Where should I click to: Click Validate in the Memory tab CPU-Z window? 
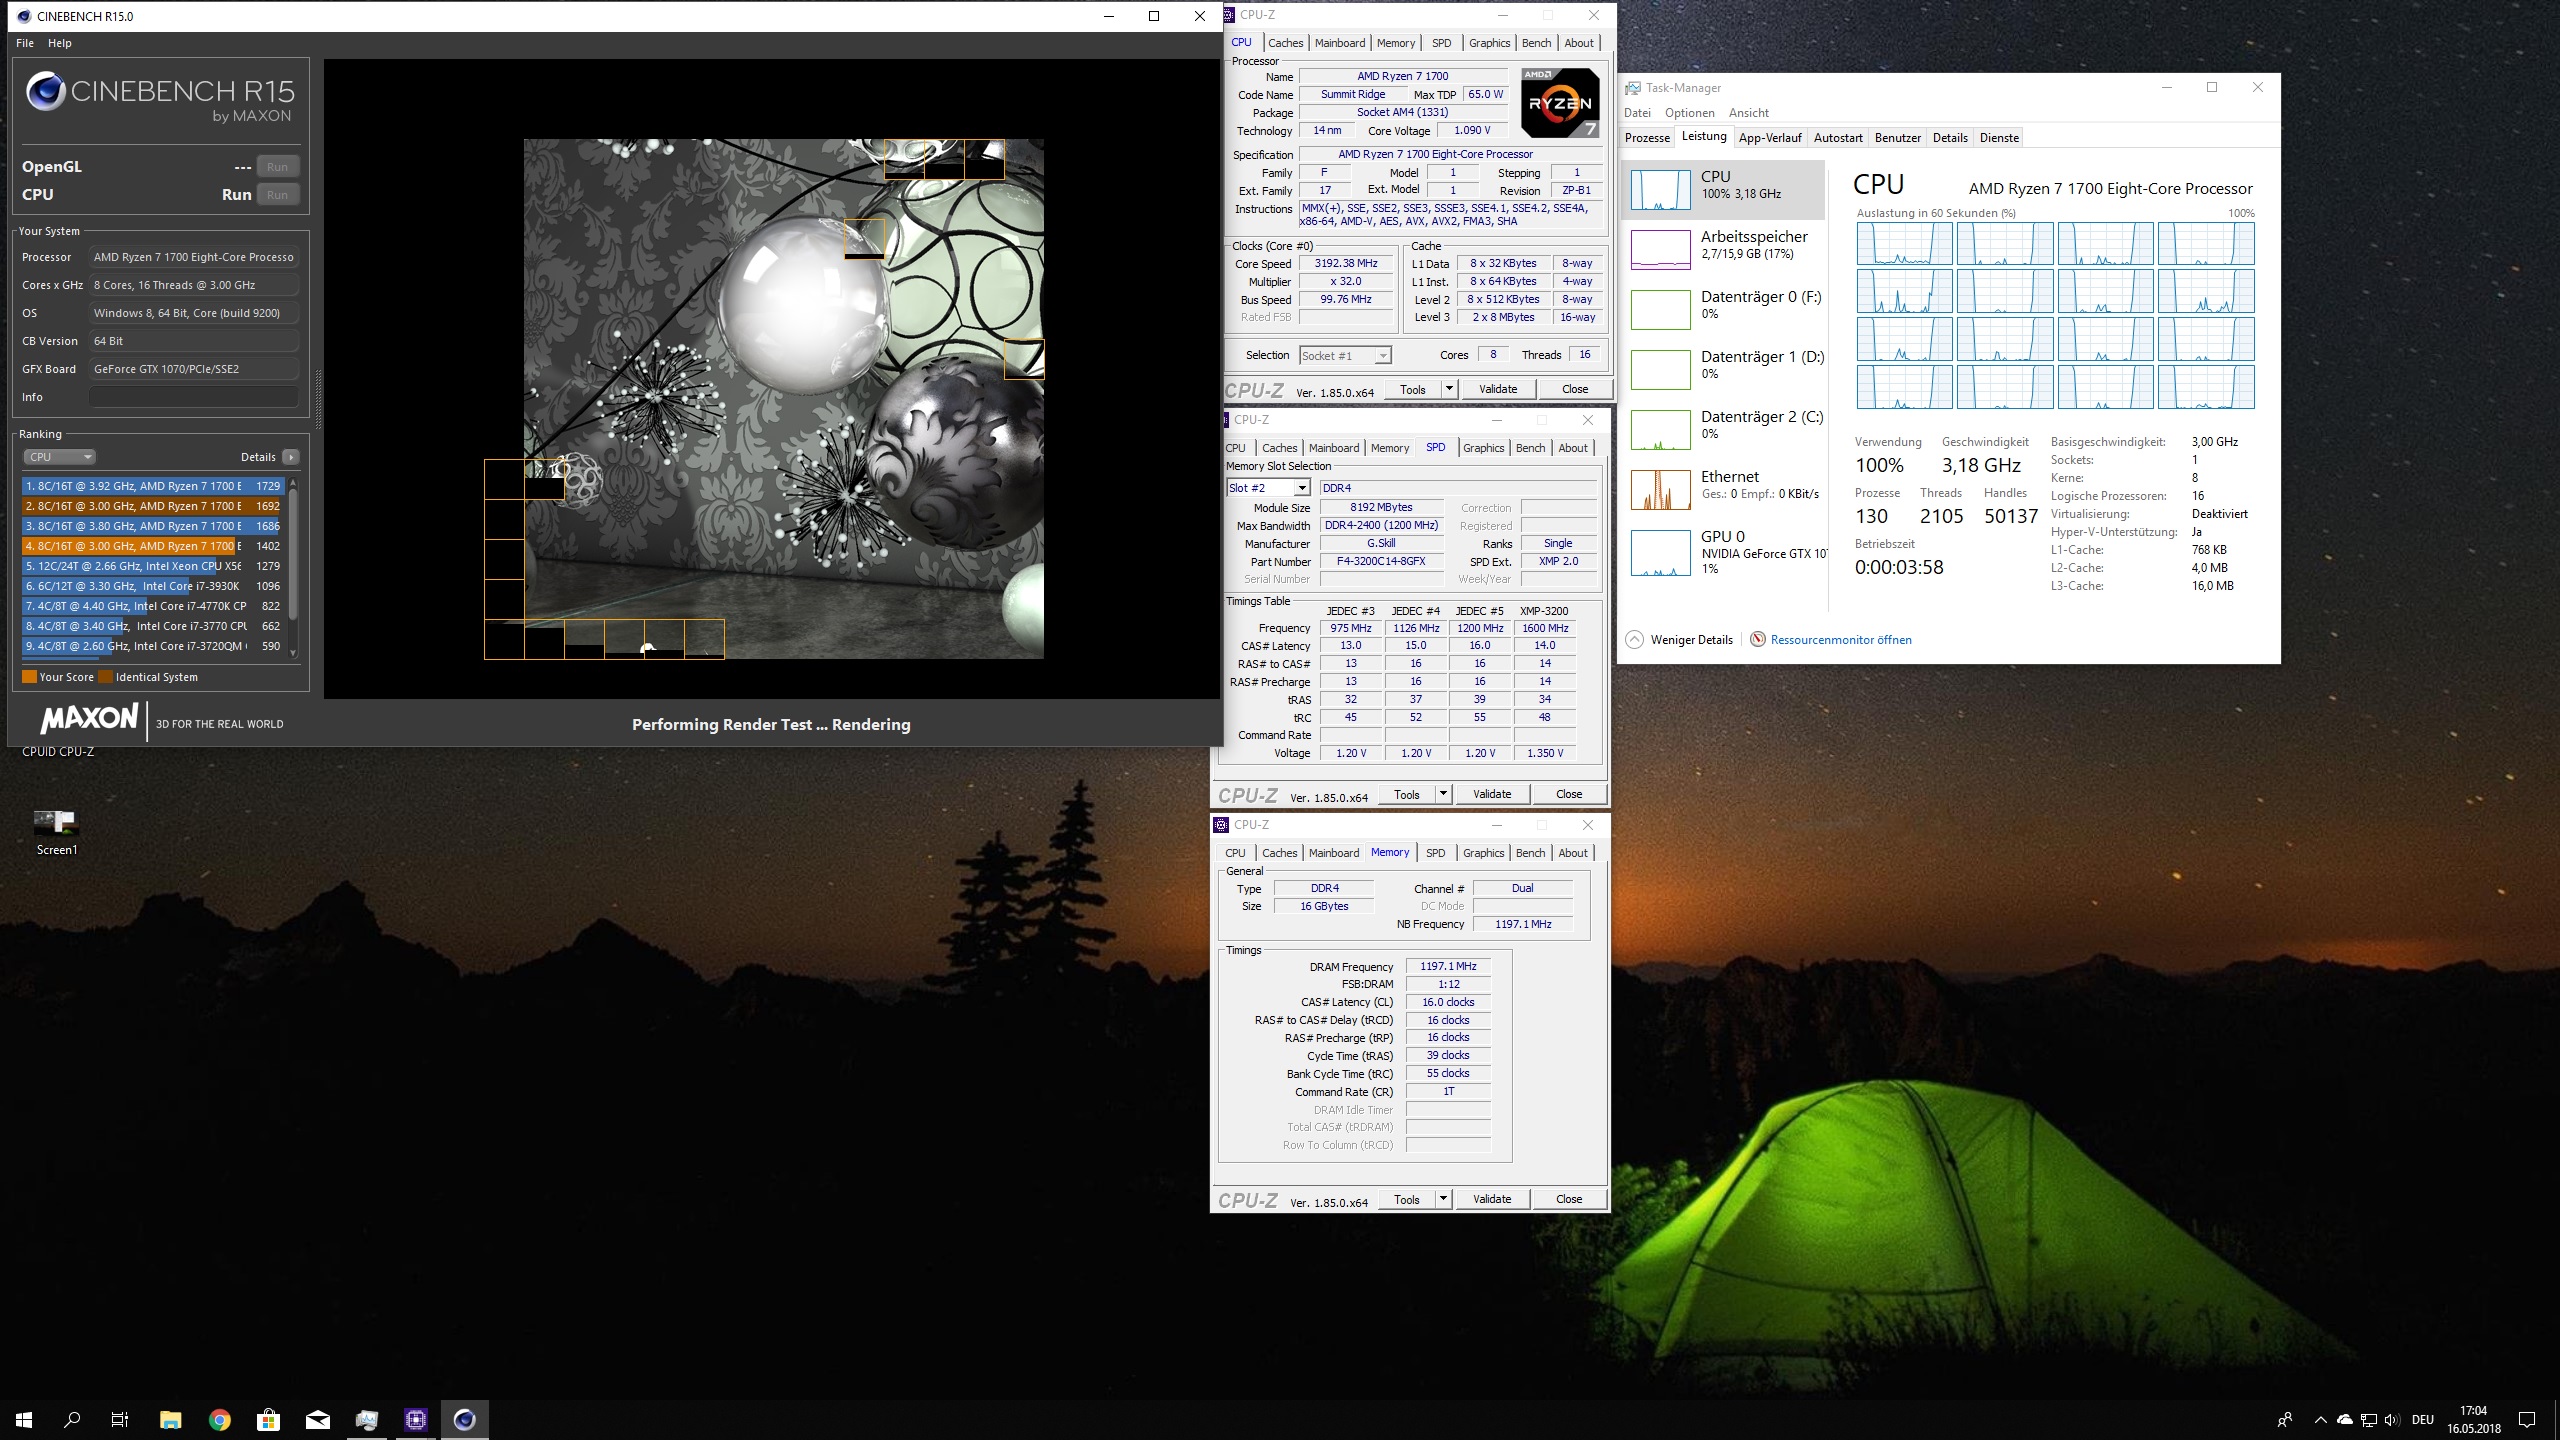1491,1199
